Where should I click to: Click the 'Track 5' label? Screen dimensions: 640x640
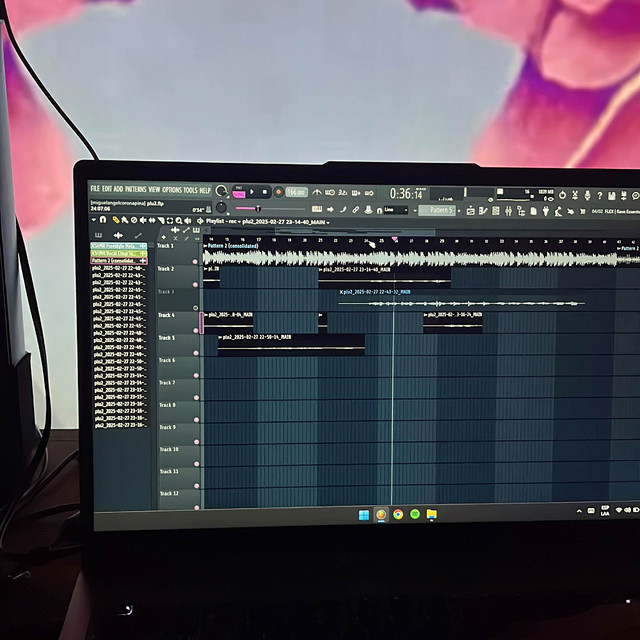(167, 338)
